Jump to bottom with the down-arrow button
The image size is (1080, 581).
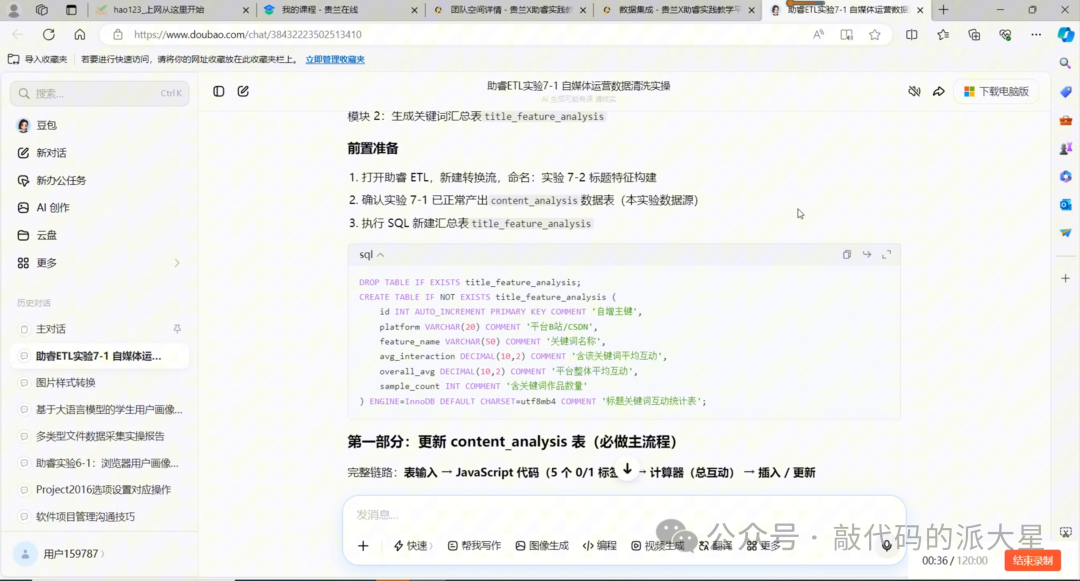(x=627, y=469)
